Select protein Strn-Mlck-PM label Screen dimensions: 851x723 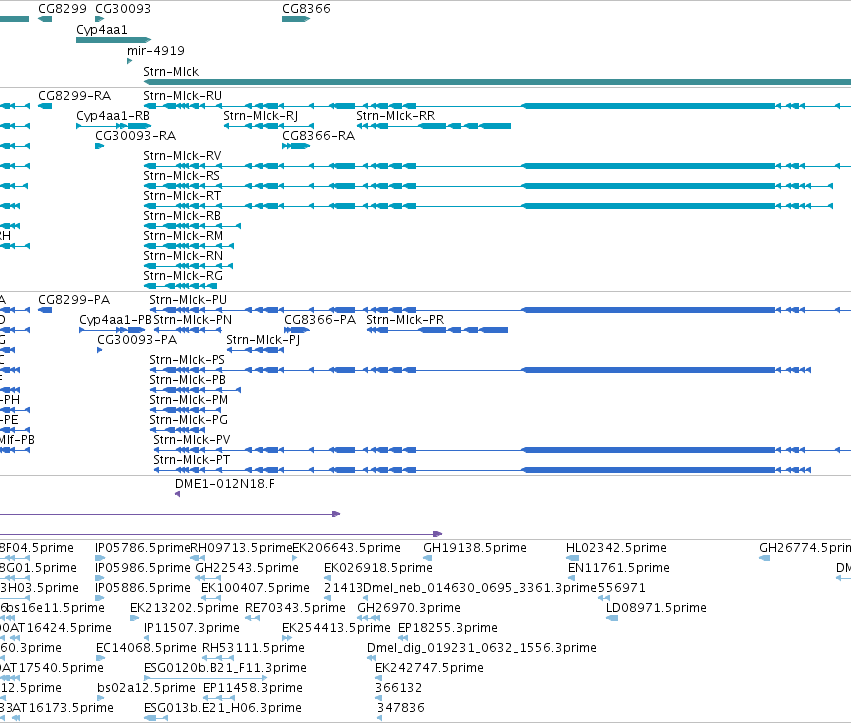(188, 400)
